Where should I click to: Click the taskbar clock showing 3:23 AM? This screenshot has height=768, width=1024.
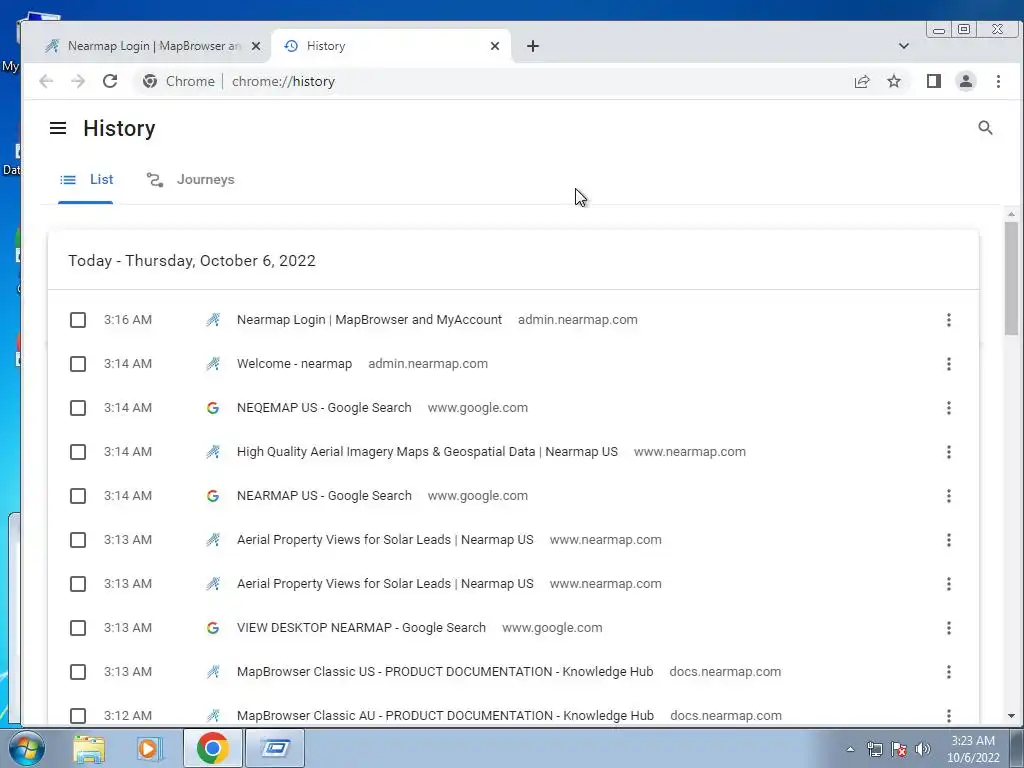coord(973,749)
